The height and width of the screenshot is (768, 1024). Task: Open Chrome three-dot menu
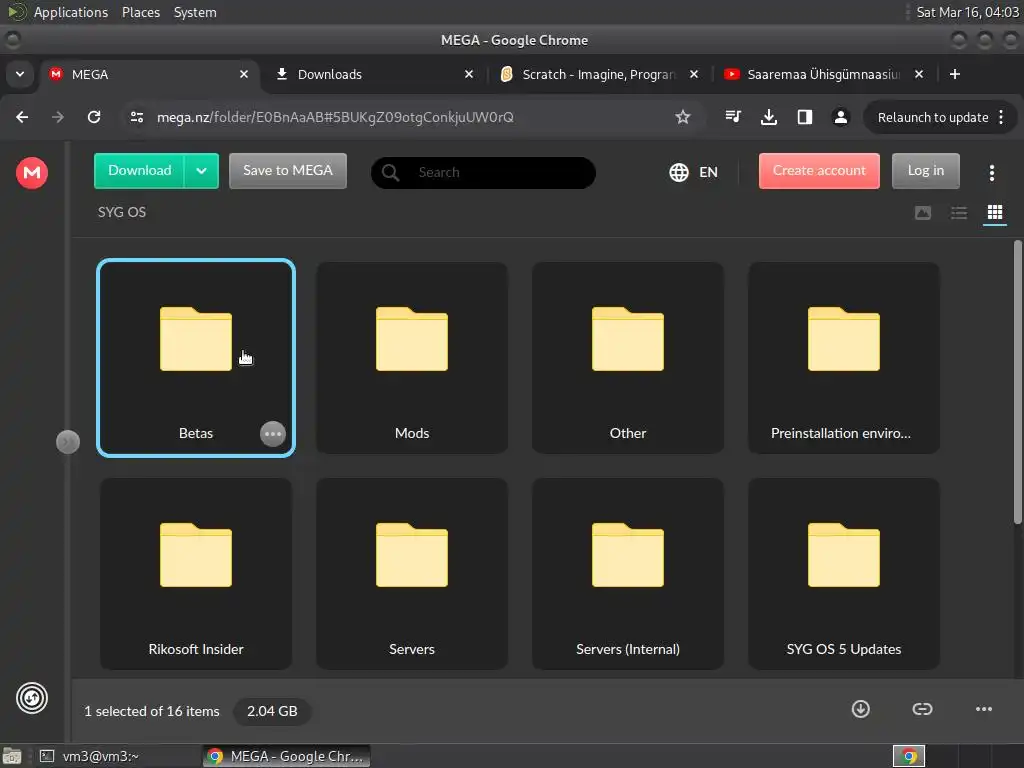click(1001, 118)
